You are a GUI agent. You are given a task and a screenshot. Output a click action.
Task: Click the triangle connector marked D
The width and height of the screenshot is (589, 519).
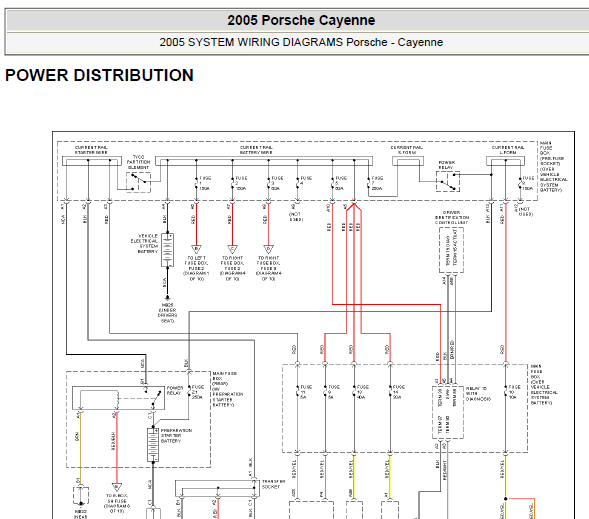point(269,249)
